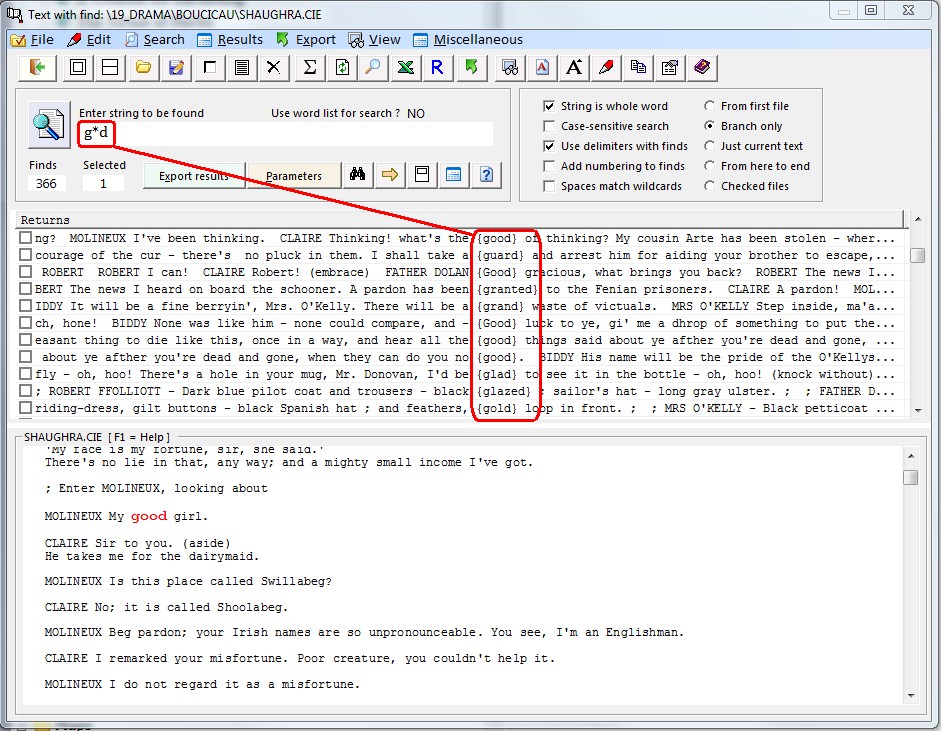
Task: Click the purple book toolbar icon
Action: (x=702, y=68)
